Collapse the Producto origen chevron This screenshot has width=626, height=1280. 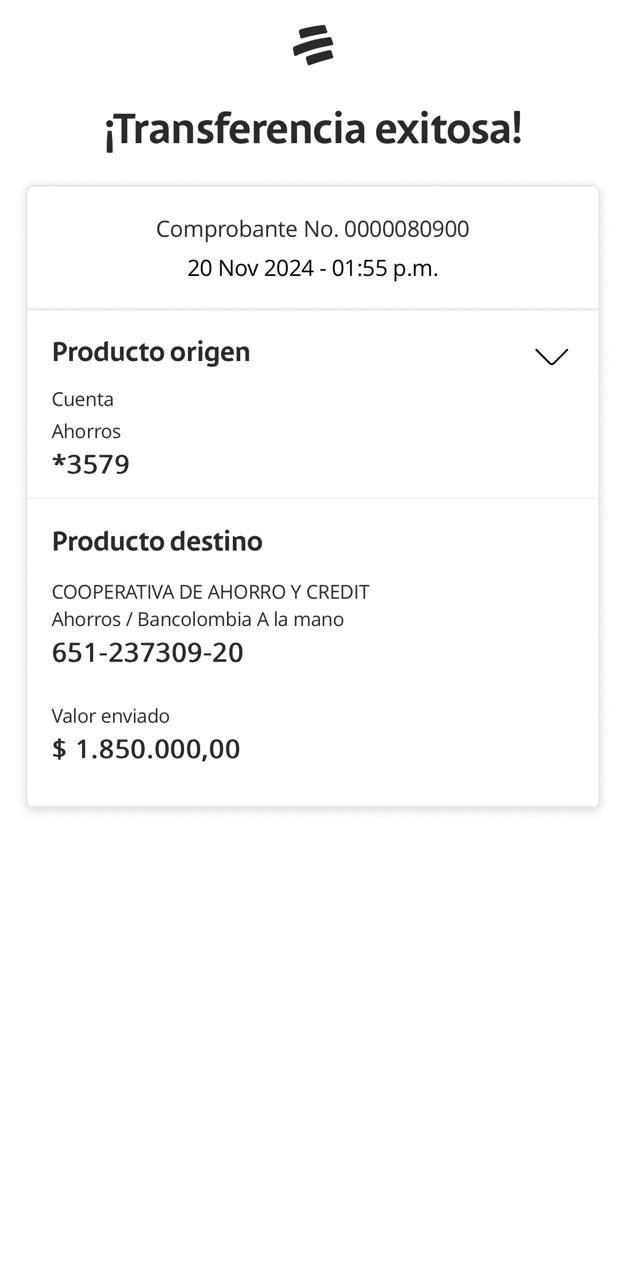(551, 357)
